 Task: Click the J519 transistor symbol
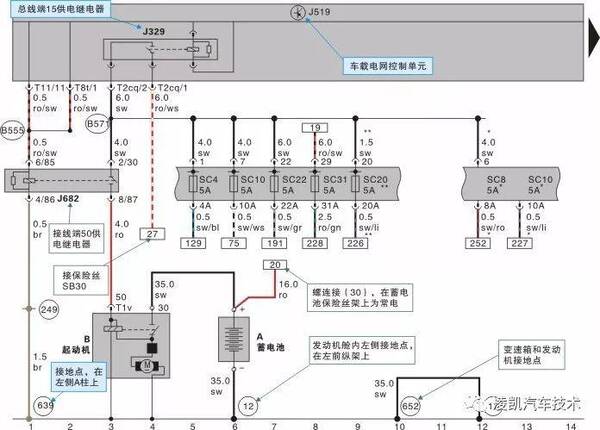click(x=298, y=13)
